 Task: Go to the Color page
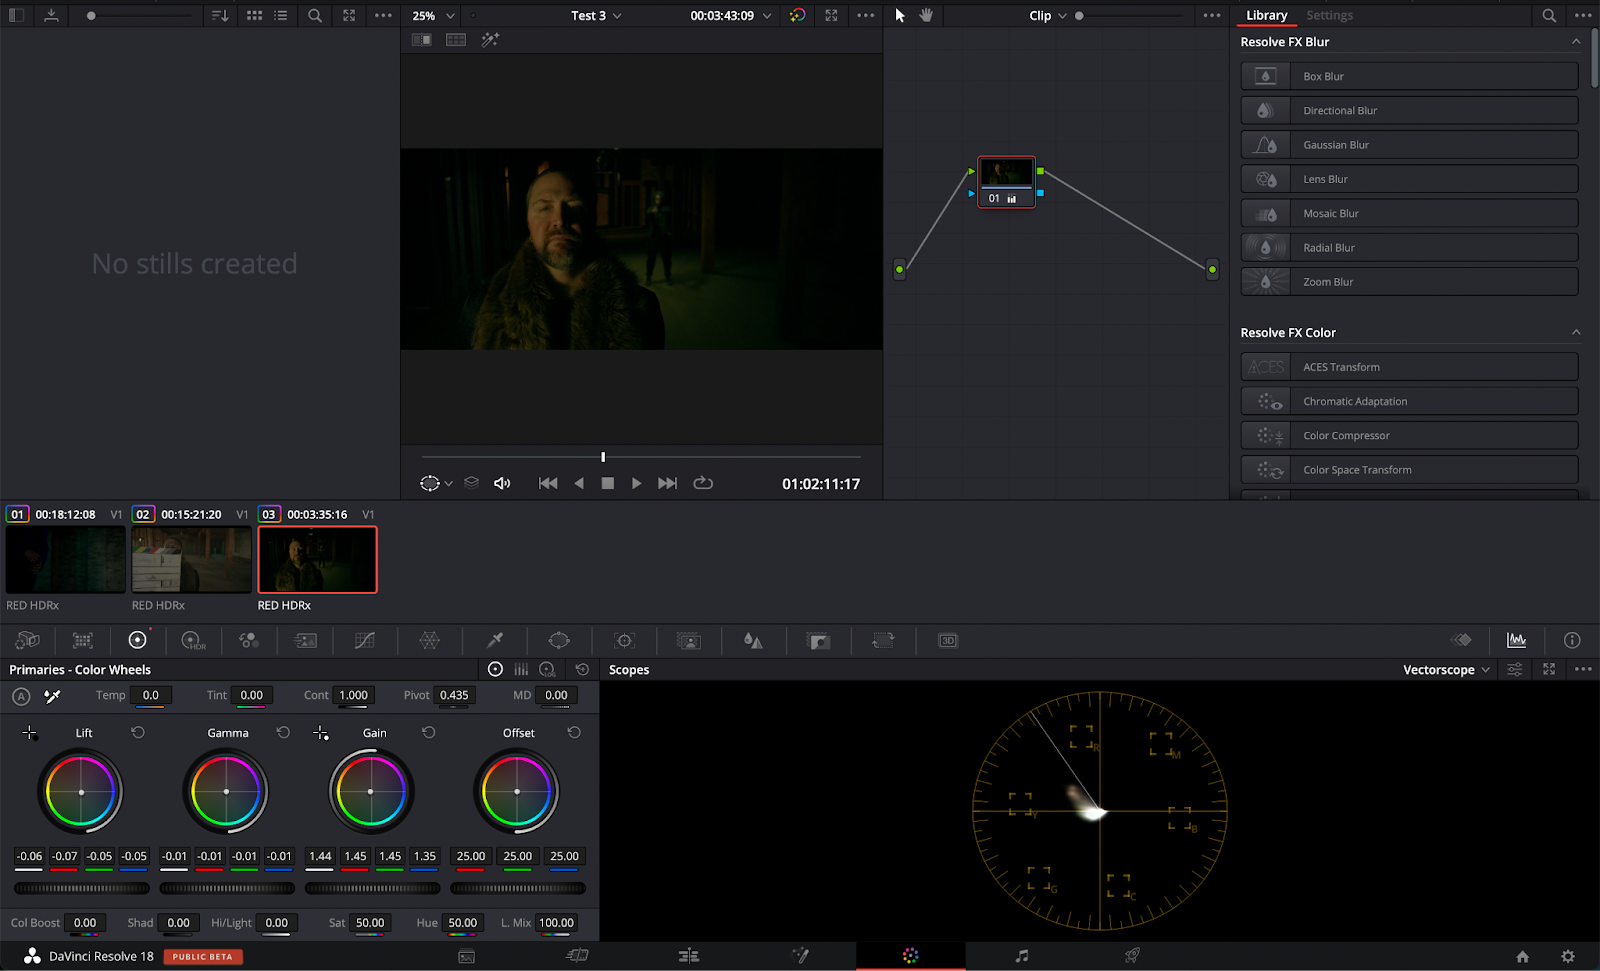pos(910,956)
